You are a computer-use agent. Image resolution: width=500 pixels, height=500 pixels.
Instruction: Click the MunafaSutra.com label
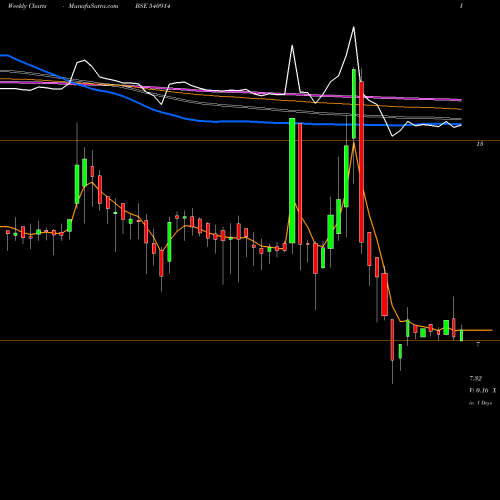(x=93, y=6)
